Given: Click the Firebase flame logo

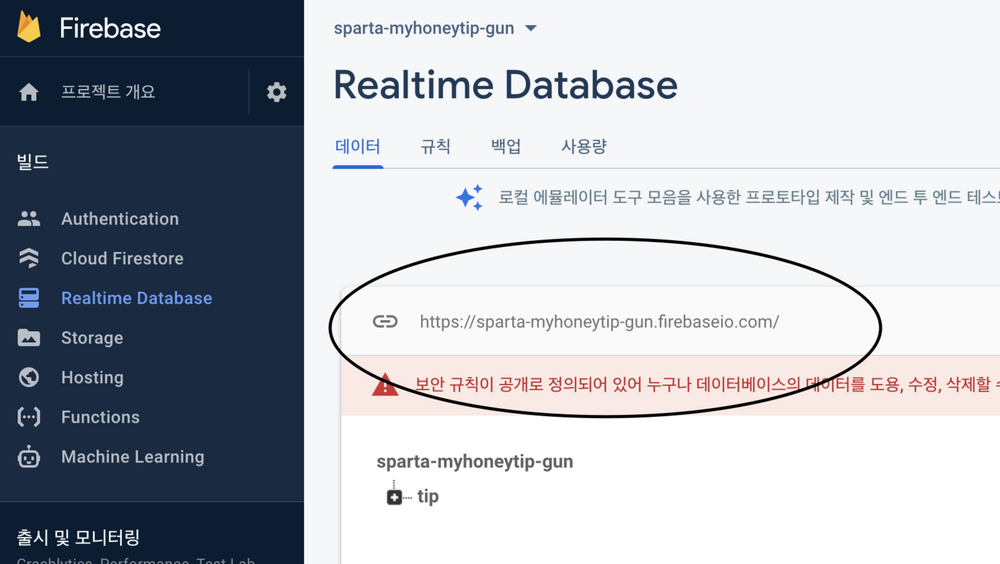Looking at the screenshot, I should (x=29, y=27).
